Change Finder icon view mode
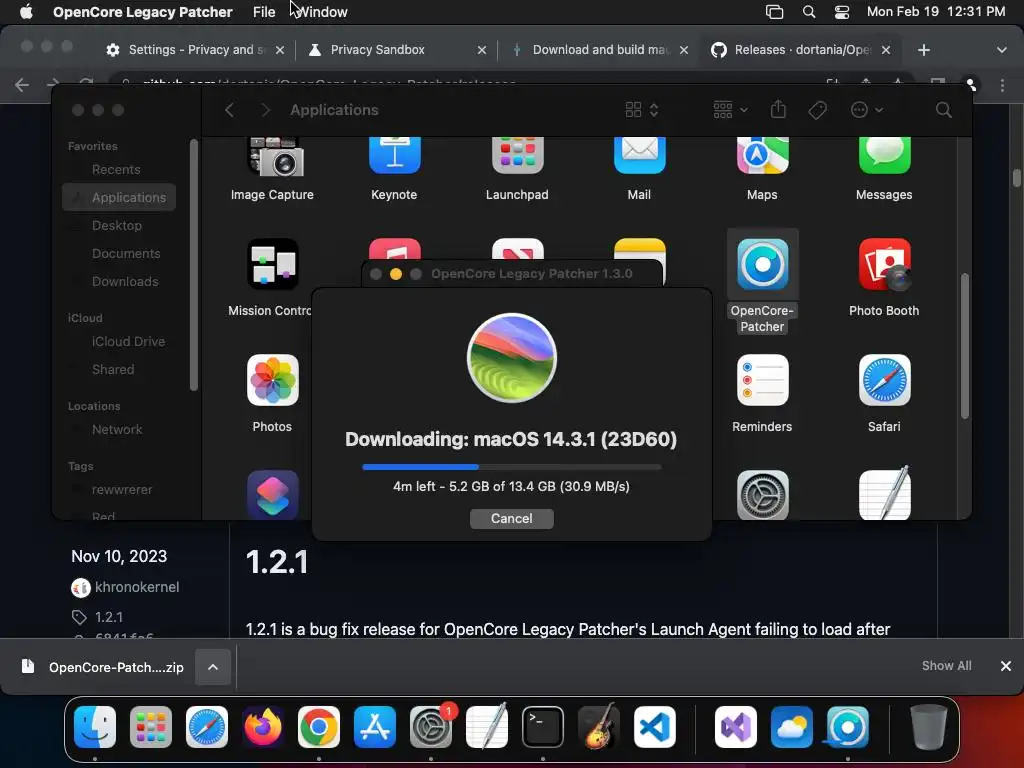The width and height of the screenshot is (1024, 768). click(641, 110)
